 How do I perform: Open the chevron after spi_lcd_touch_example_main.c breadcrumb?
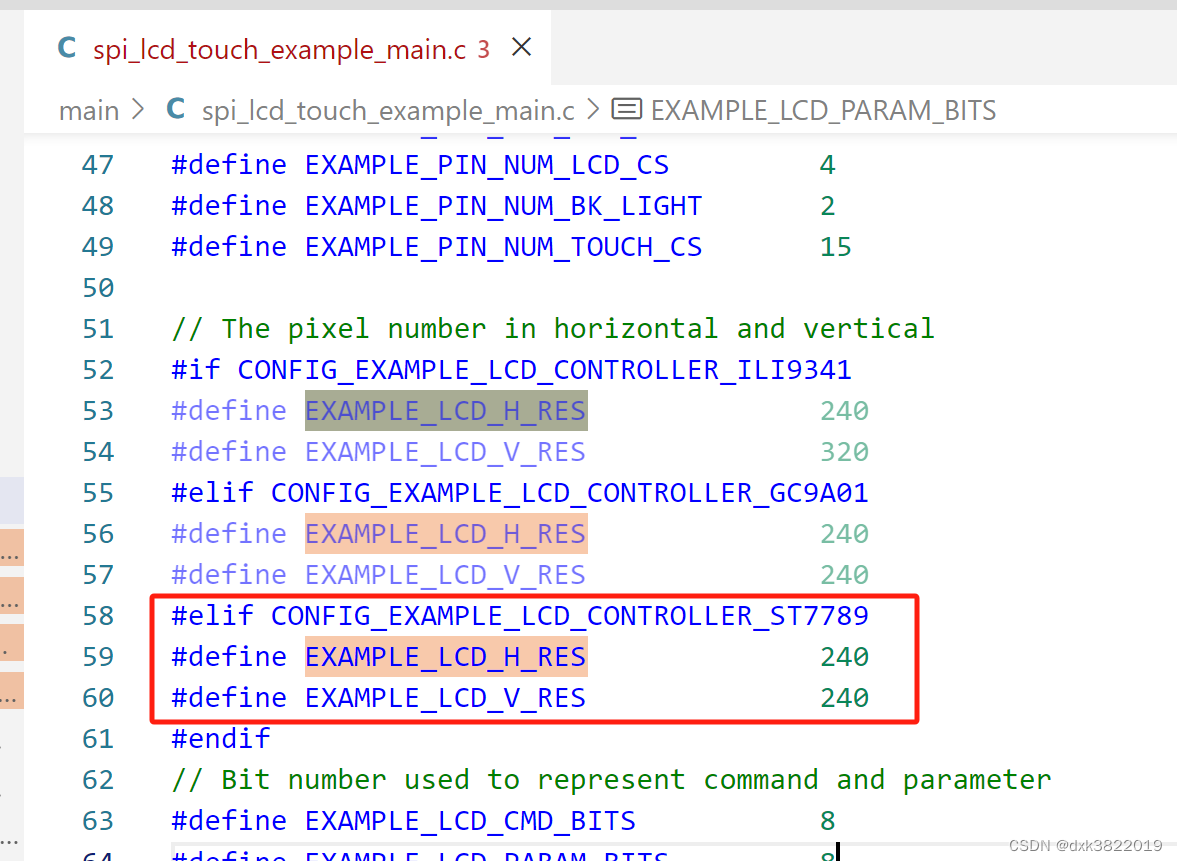point(593,110)
